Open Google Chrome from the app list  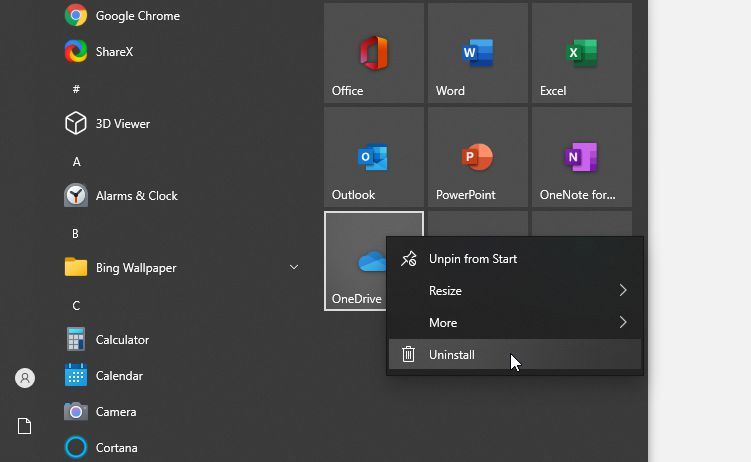pos(137,16)
